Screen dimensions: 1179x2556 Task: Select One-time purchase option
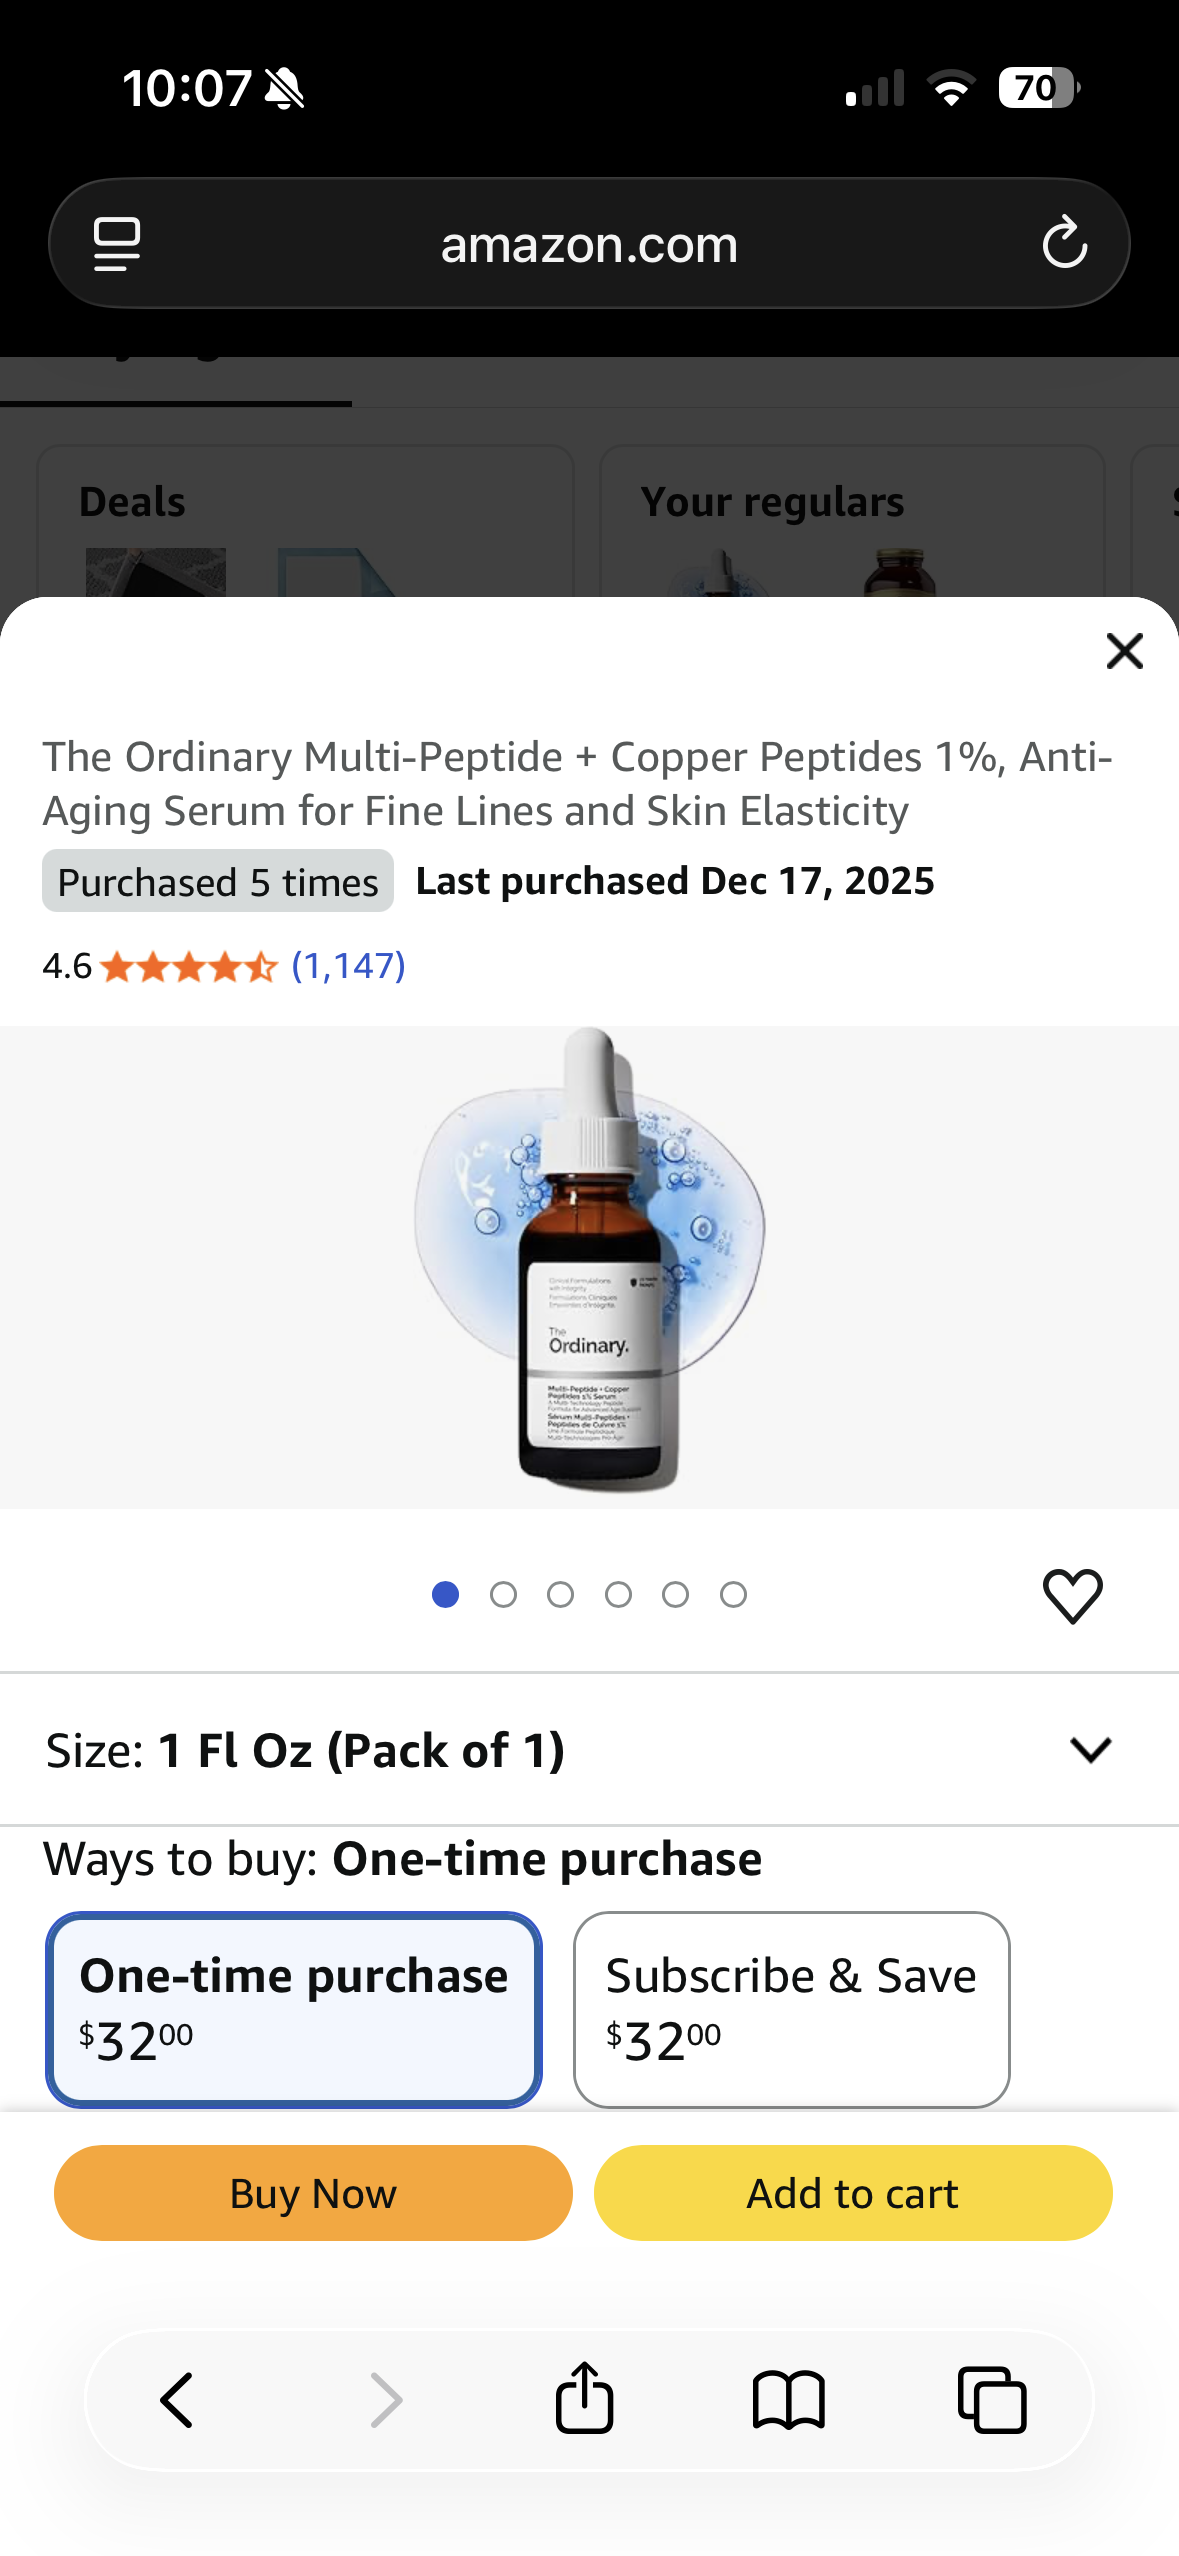[294, 2008]
